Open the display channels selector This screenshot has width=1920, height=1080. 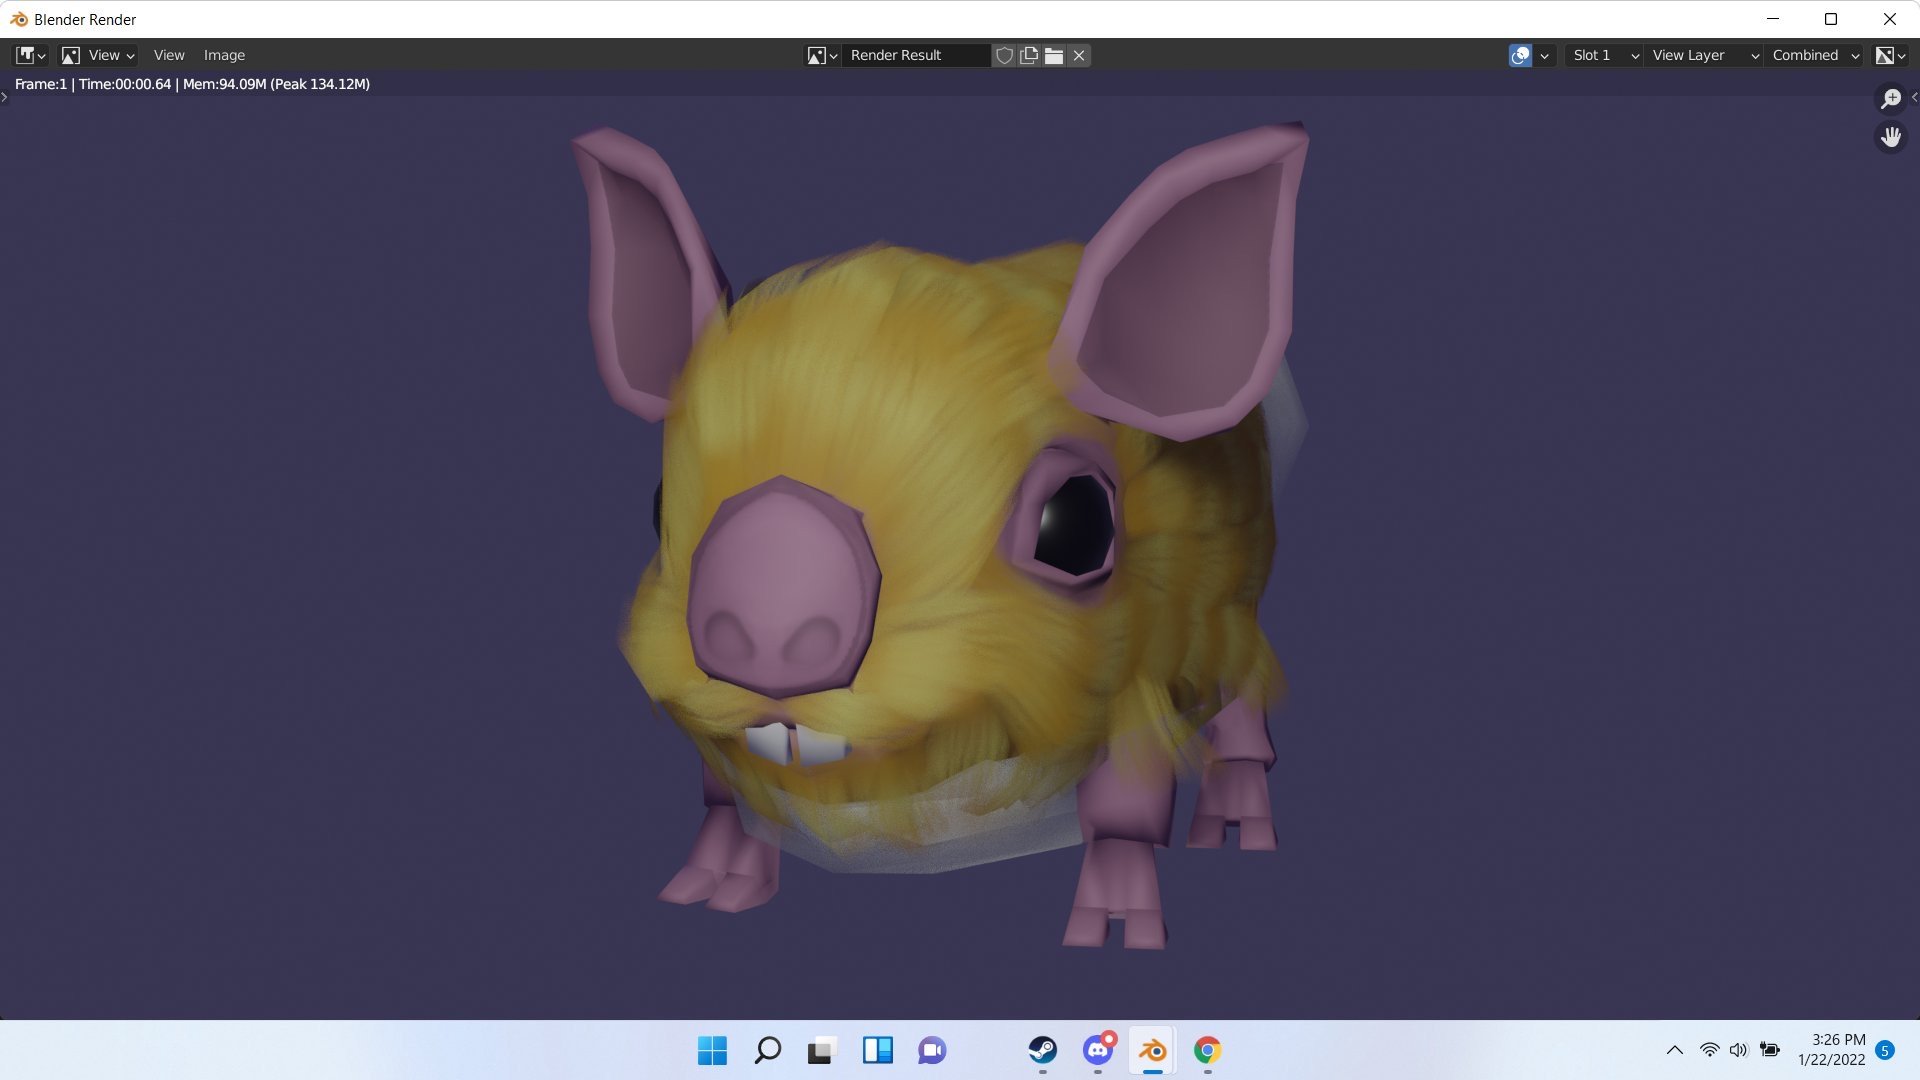(x=1890, y=55)
